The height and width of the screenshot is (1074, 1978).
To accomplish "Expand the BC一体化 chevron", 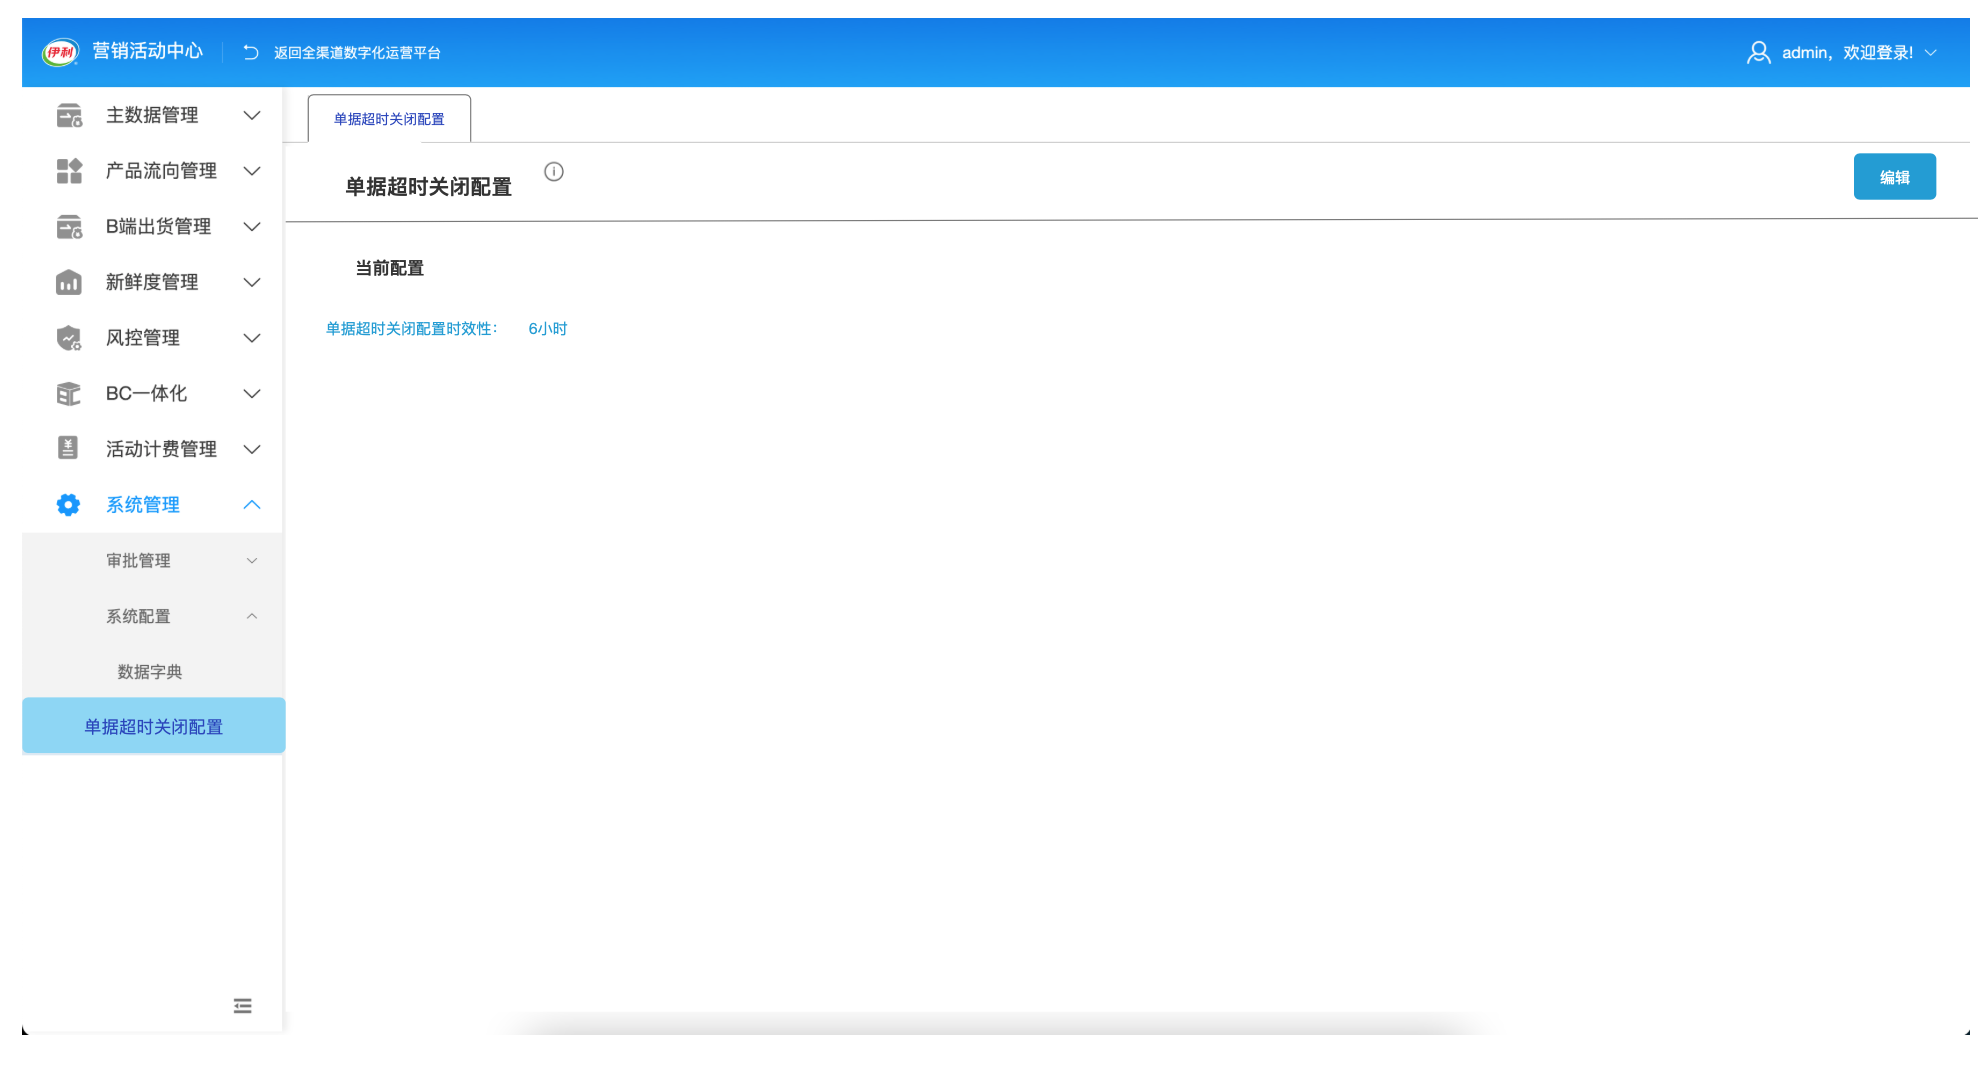I will pyautogui.click(x=252, y=394).
